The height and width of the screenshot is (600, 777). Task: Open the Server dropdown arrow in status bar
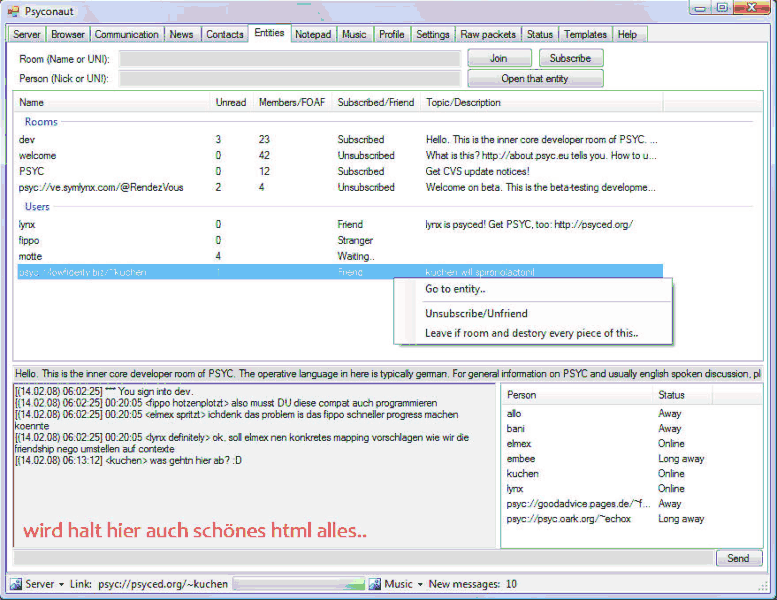click(x=61, y=585)
